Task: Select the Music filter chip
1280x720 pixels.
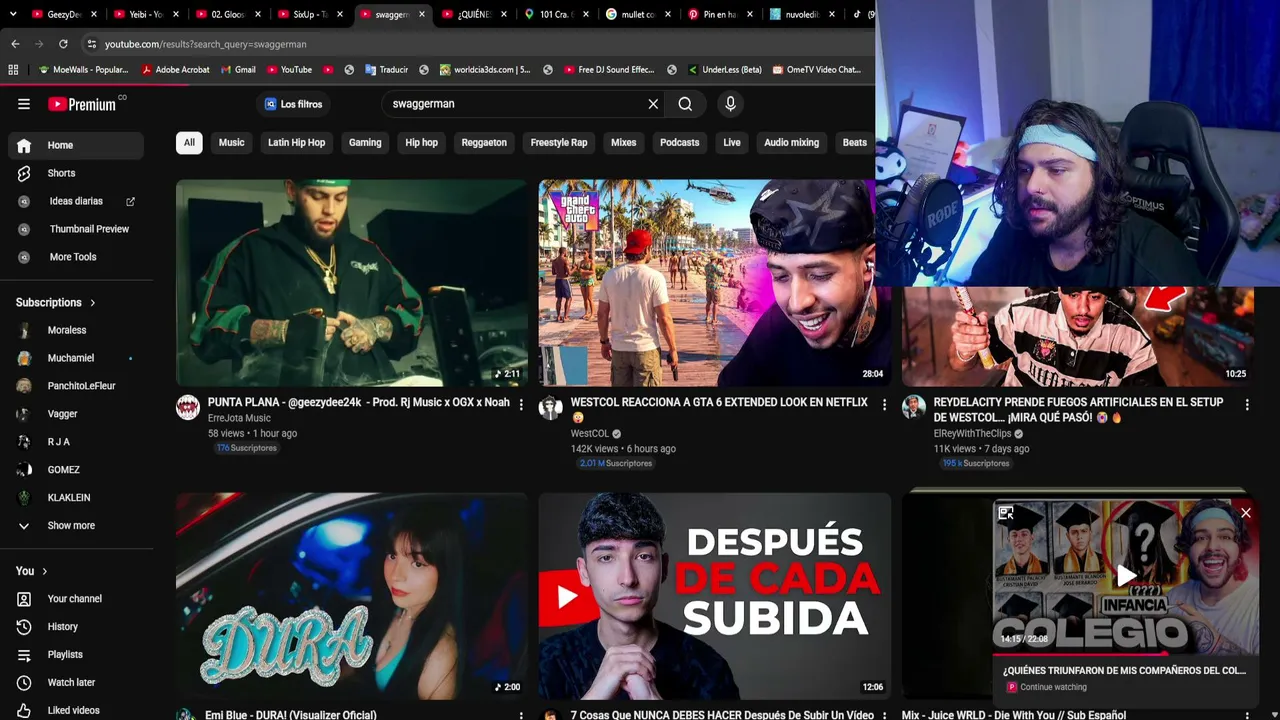Action: (x=232, y=142)
